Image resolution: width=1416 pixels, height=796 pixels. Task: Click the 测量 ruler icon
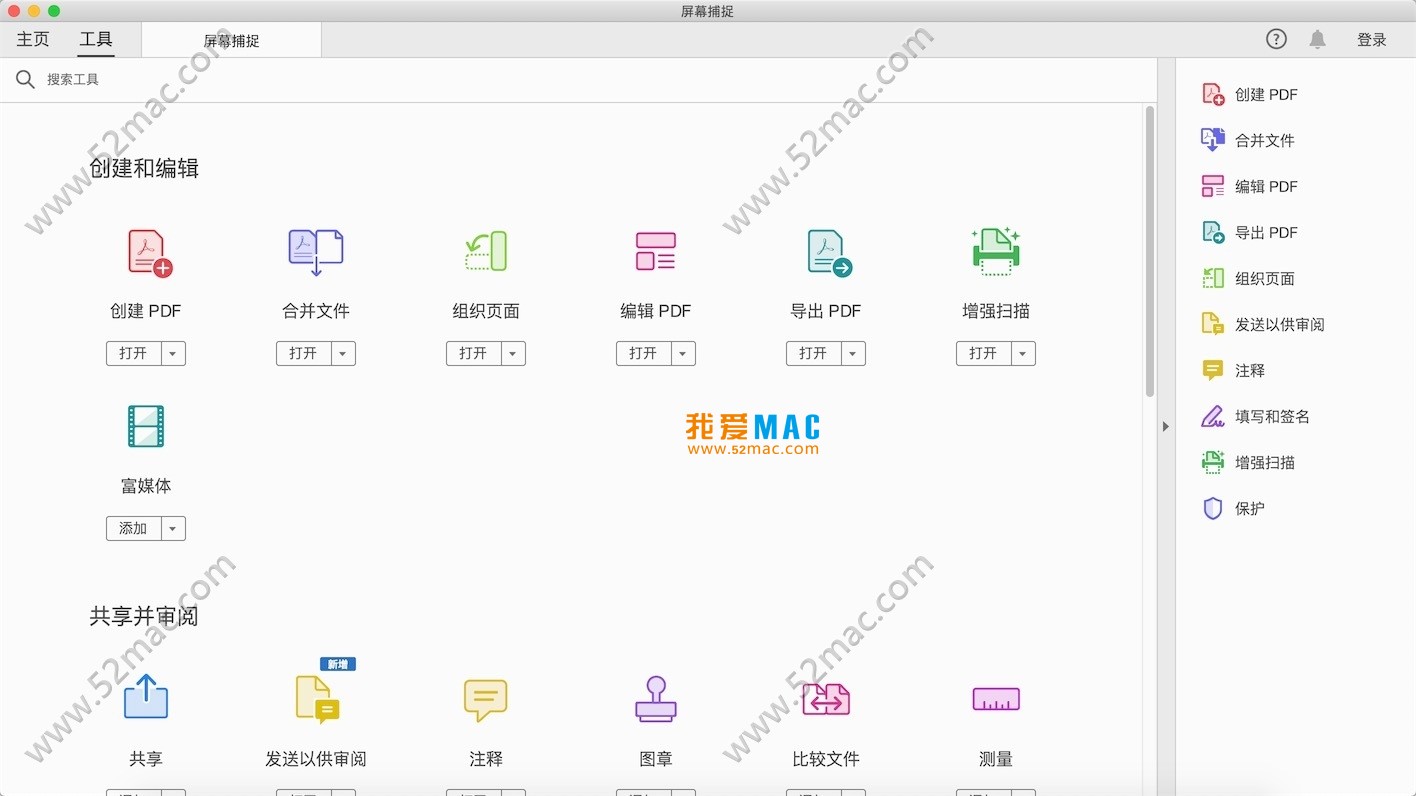pyautogui.click(x=996, y=699)
